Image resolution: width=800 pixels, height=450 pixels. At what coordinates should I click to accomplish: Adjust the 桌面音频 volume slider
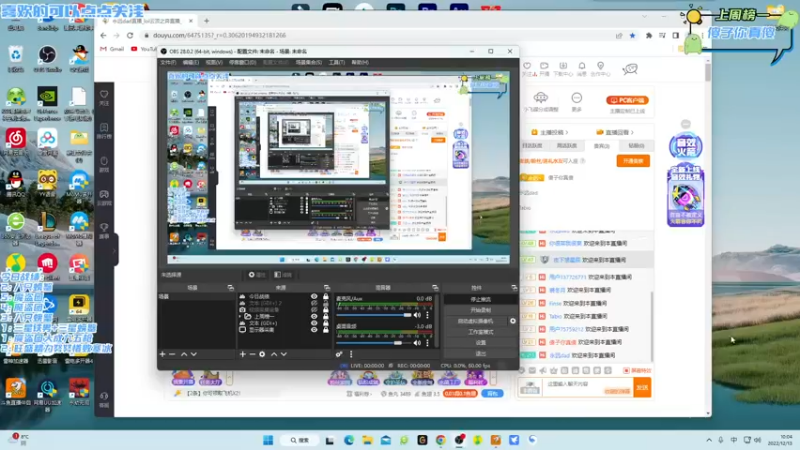373,343
